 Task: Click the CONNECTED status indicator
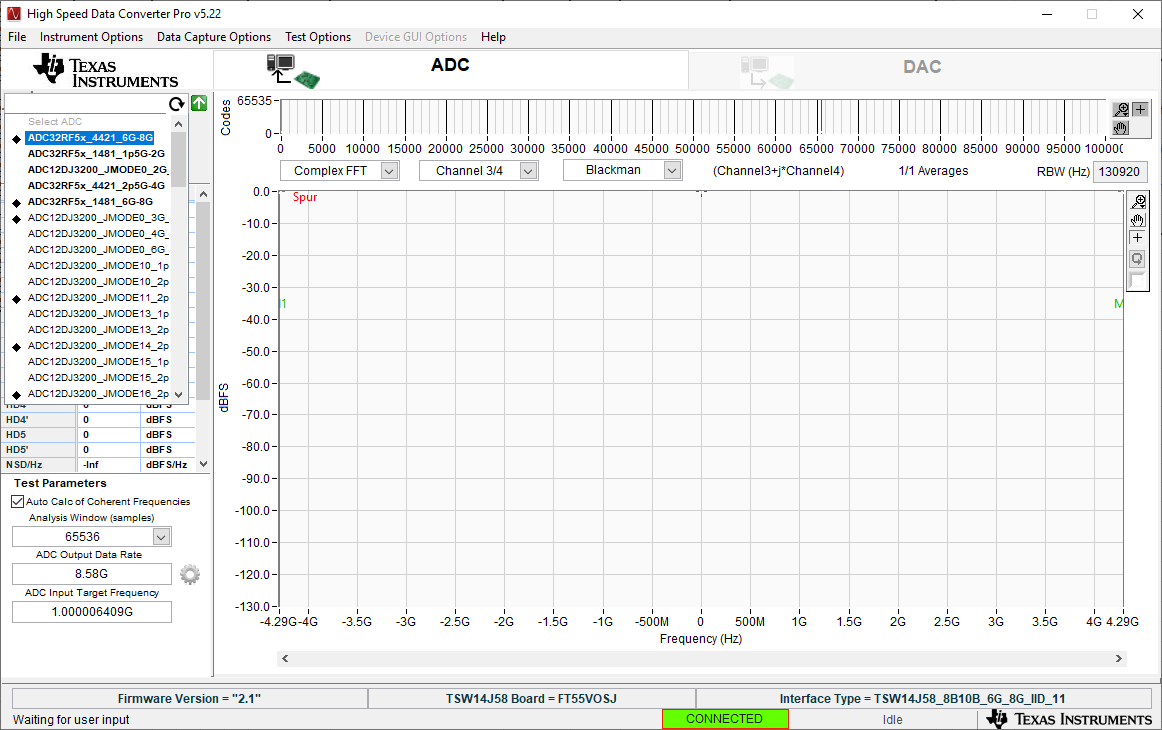[725, 718]
